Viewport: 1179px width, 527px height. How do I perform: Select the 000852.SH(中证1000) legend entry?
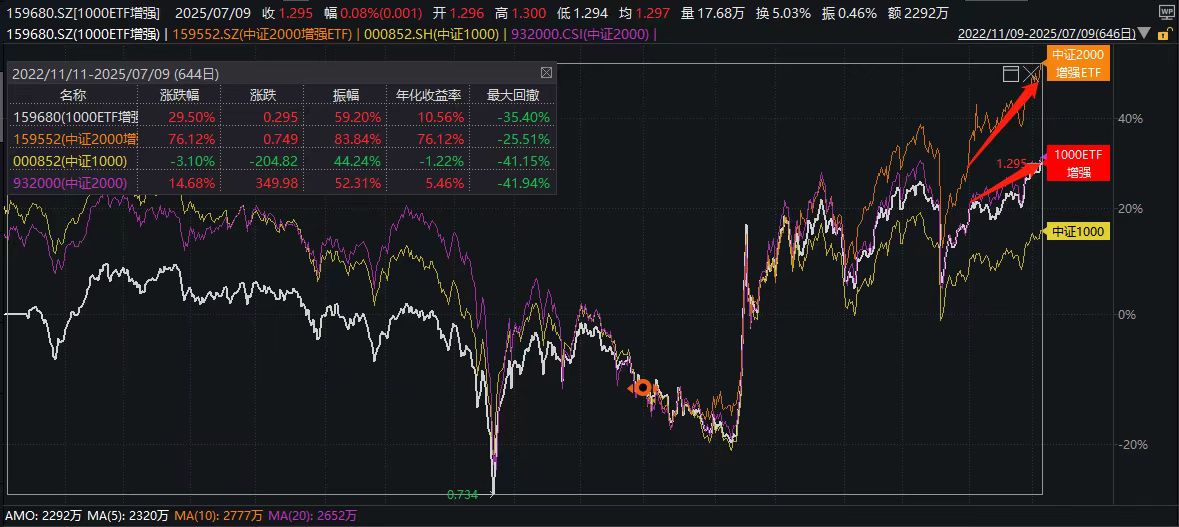[x=432, y=34]
